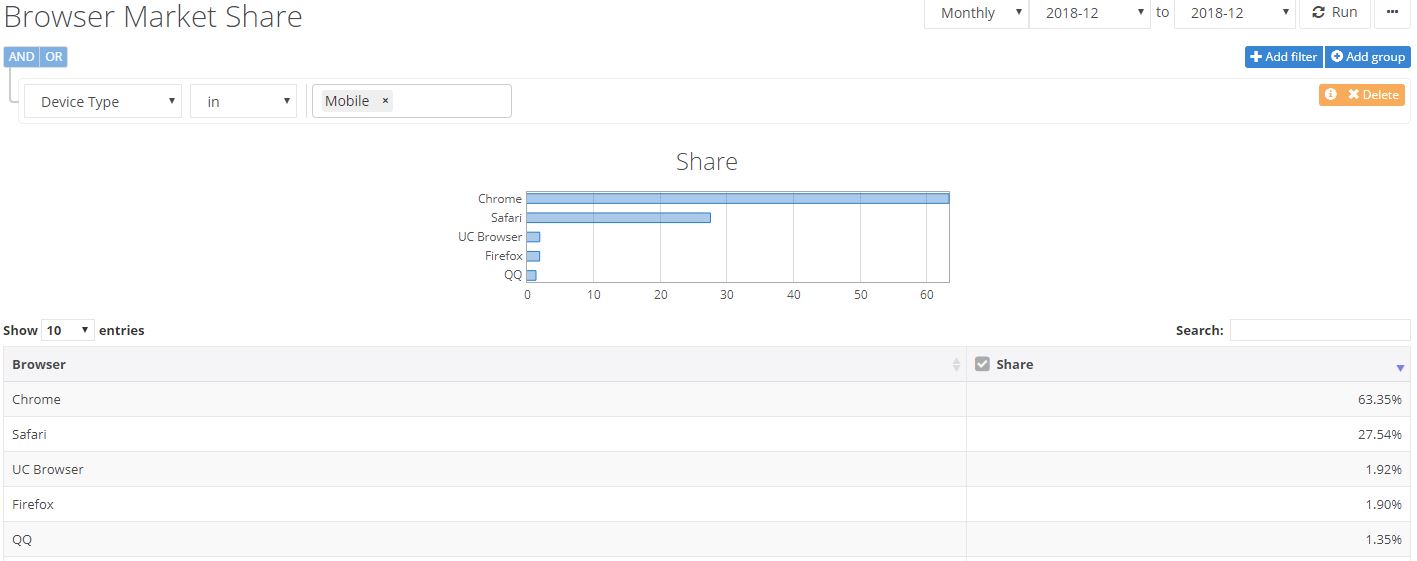This screenshot has height=561, width=1417.
Task: Click the X icon on Delete button
Action: pos(1353,94)
